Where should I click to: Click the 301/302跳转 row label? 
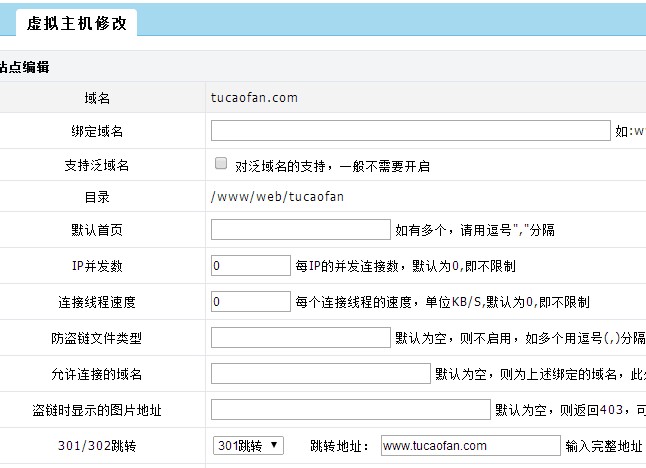click(98, 445)
